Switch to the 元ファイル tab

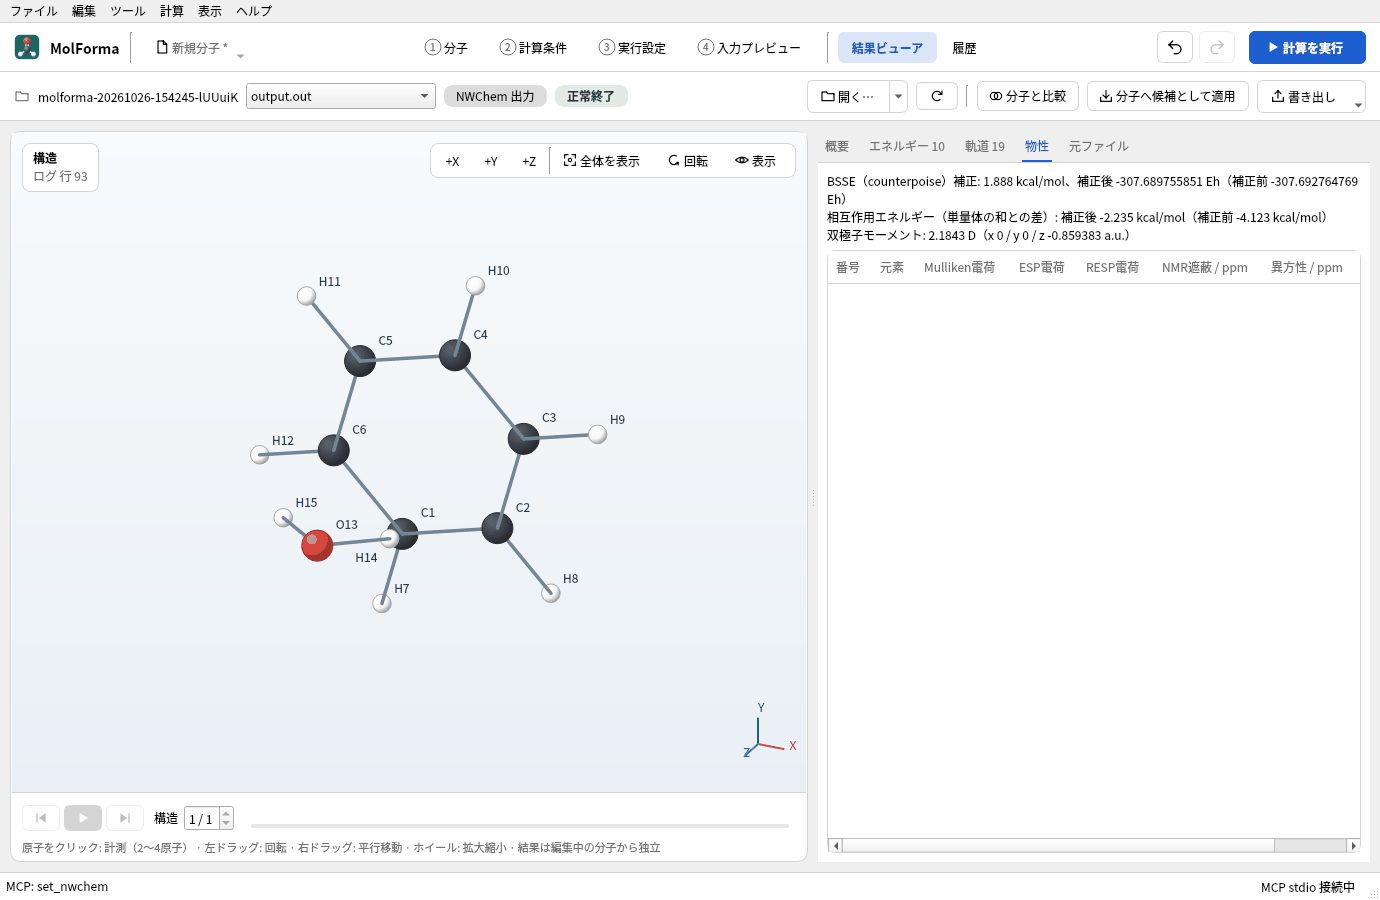(x=1099, y=146)
